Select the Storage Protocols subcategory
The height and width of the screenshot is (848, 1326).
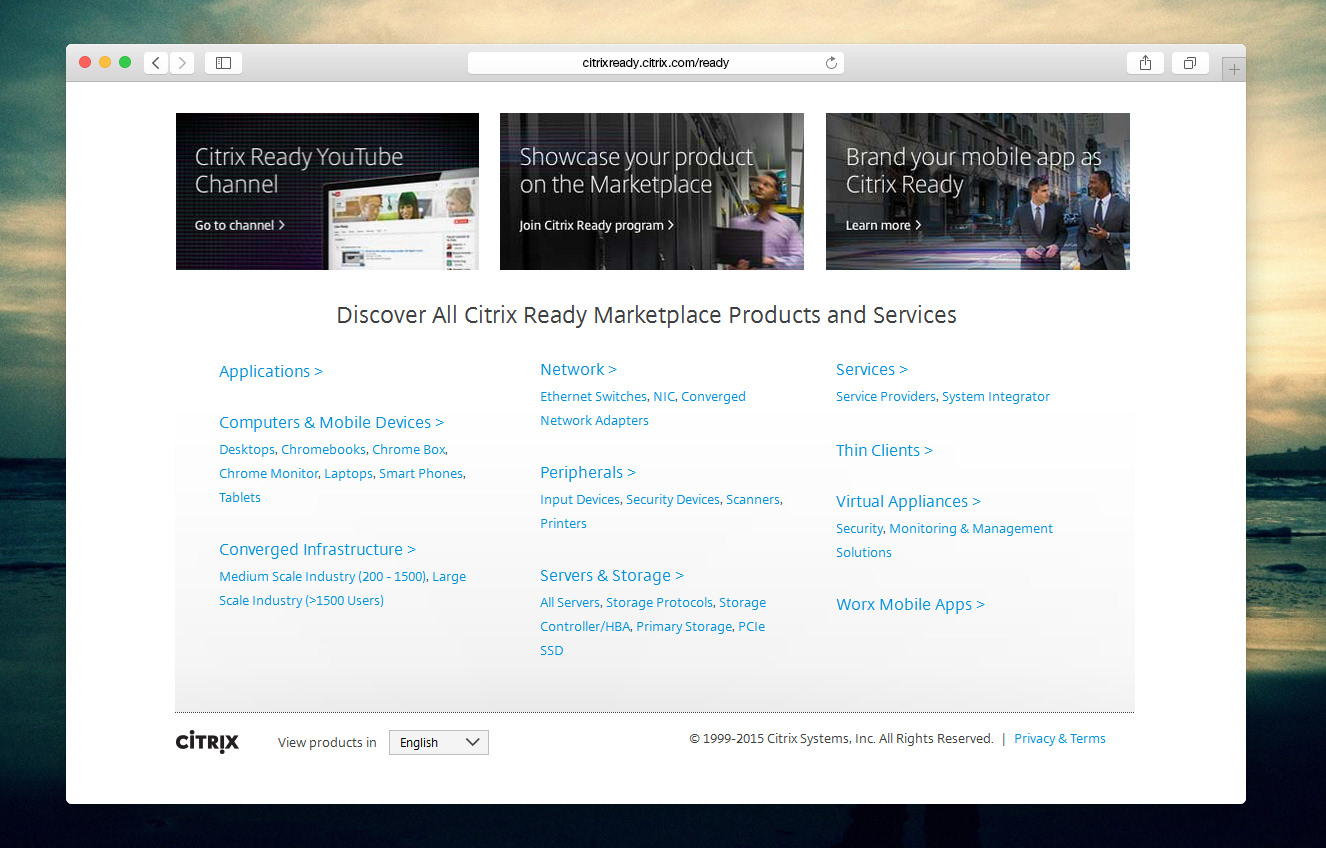coord(659,602)
